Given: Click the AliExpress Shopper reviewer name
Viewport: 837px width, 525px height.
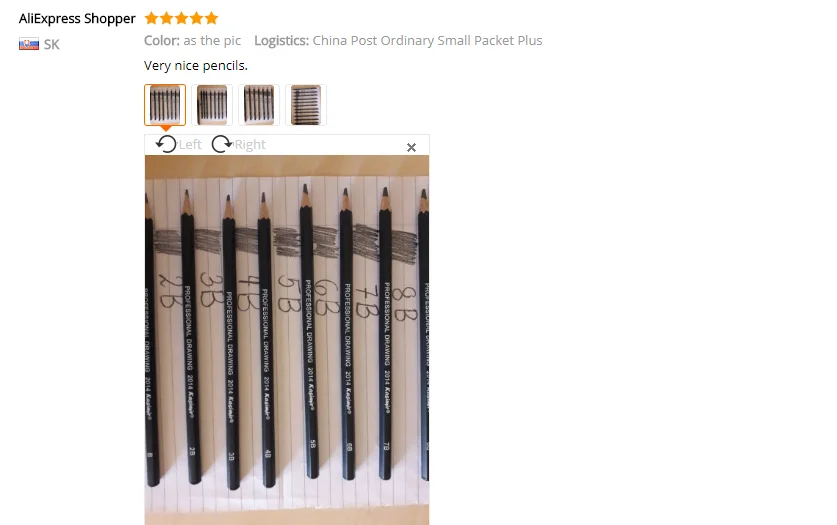Looking at the screenshot, I should (77, 19).
